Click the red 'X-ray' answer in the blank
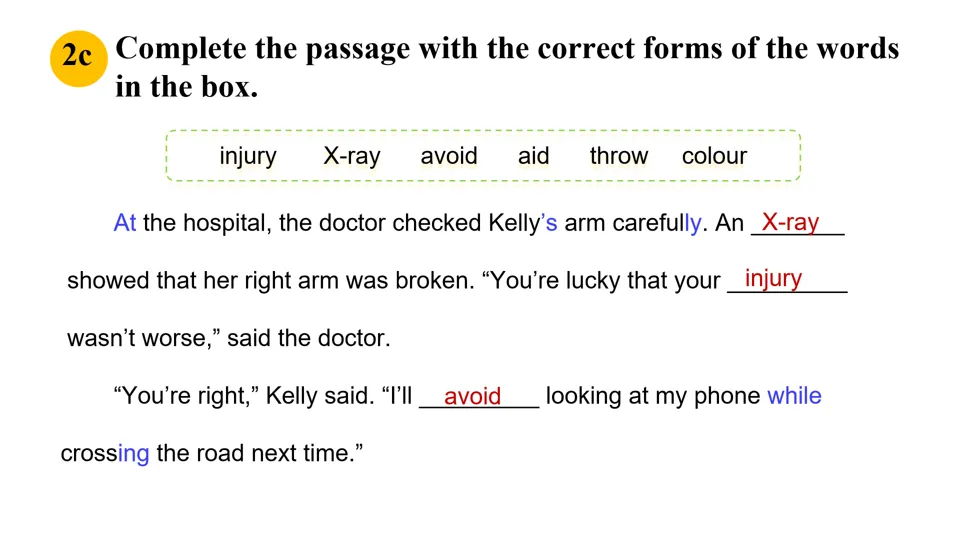Screen dimensions: 960x540 coord(790,222)
